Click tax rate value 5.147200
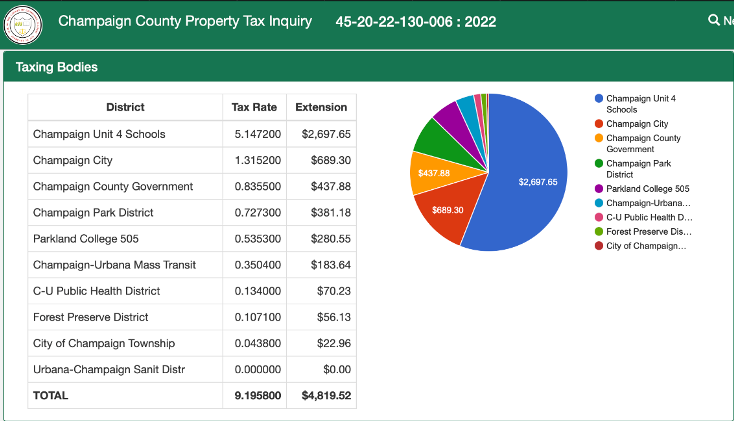Screen dimensions: 734x422 257,134
